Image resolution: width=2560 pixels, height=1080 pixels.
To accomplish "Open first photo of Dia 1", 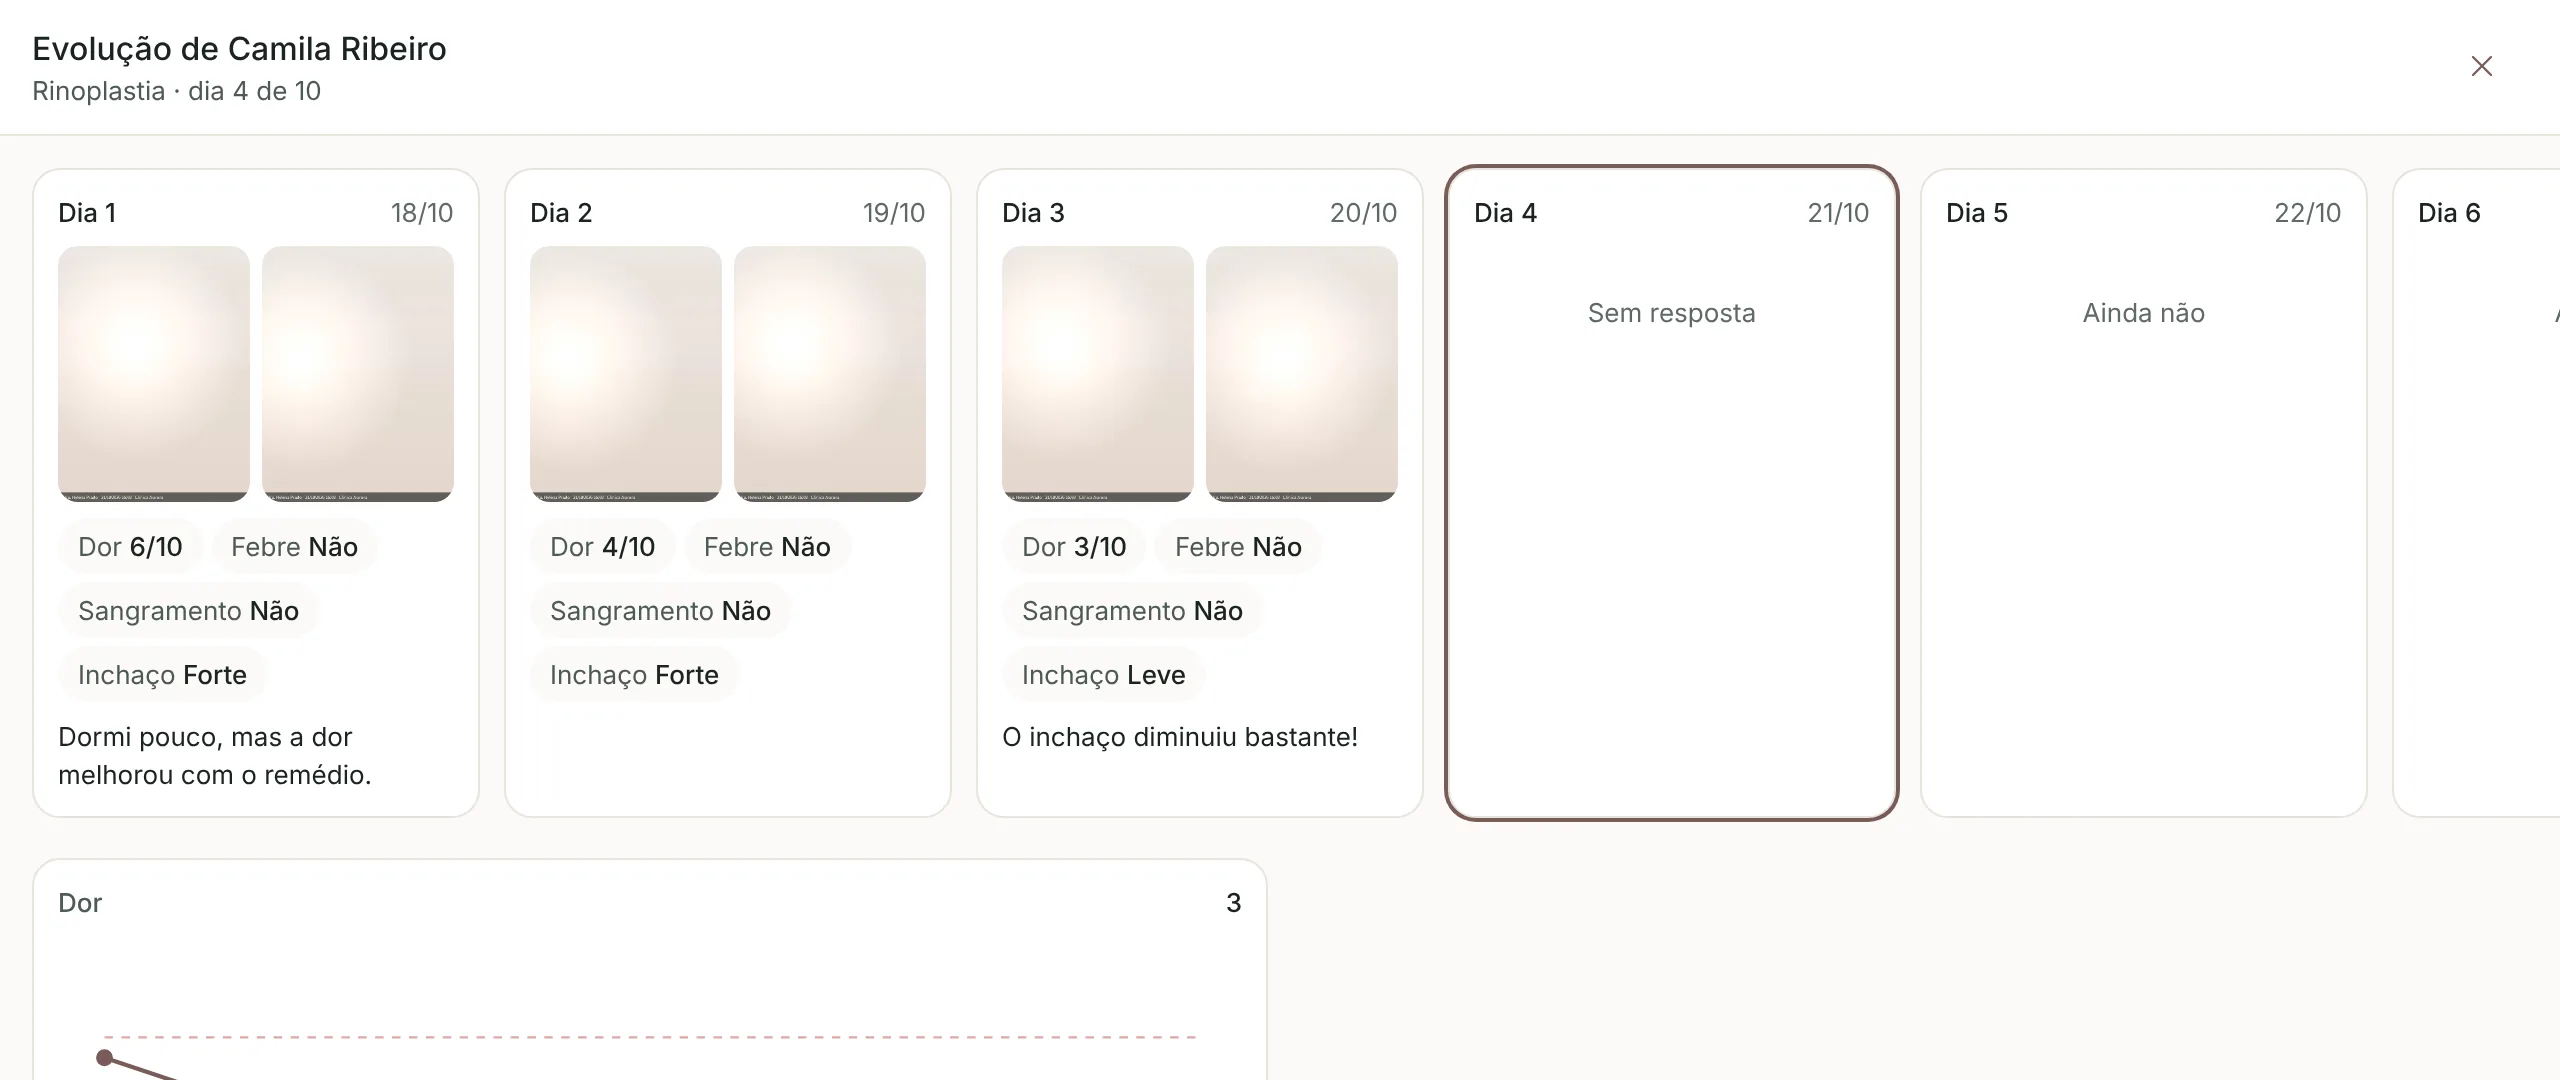I will point(154,374).
